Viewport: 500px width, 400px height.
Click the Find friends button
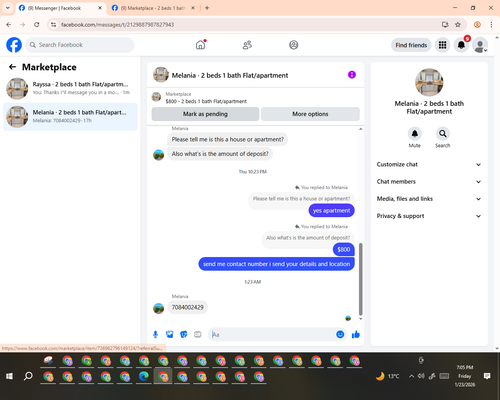pyautogui.click(x=411, y=45)
